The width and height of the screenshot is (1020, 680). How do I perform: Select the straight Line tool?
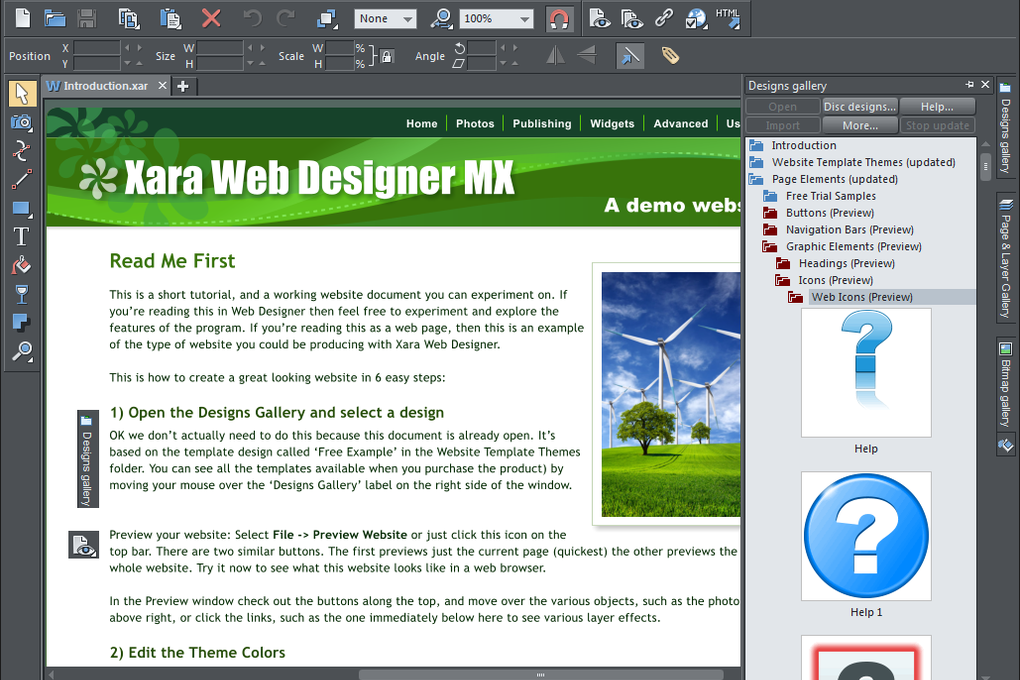21,180
